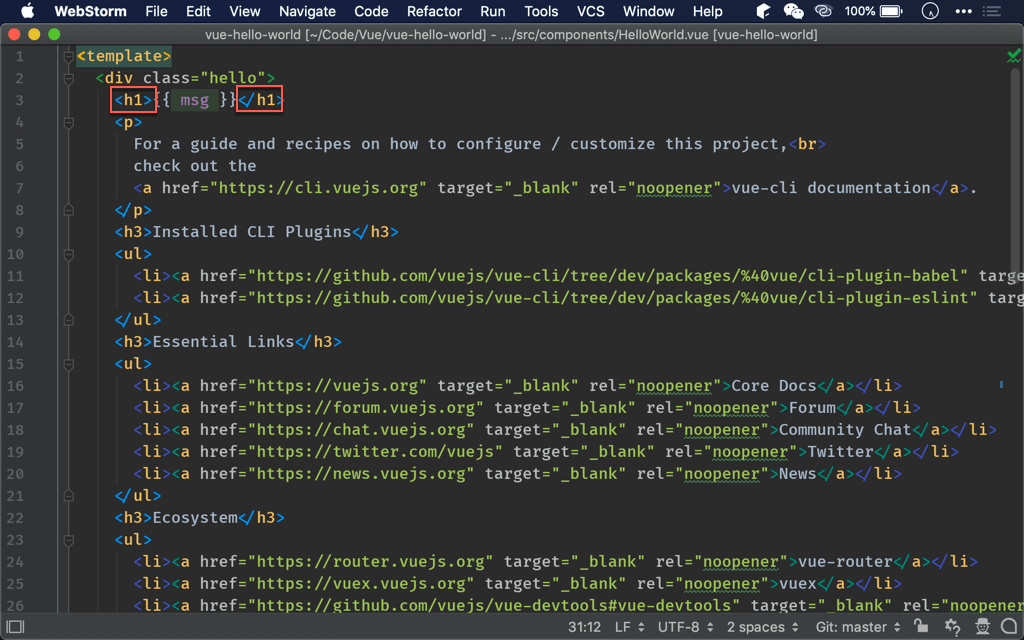Open the WebStorm application menu

point(91,11)
